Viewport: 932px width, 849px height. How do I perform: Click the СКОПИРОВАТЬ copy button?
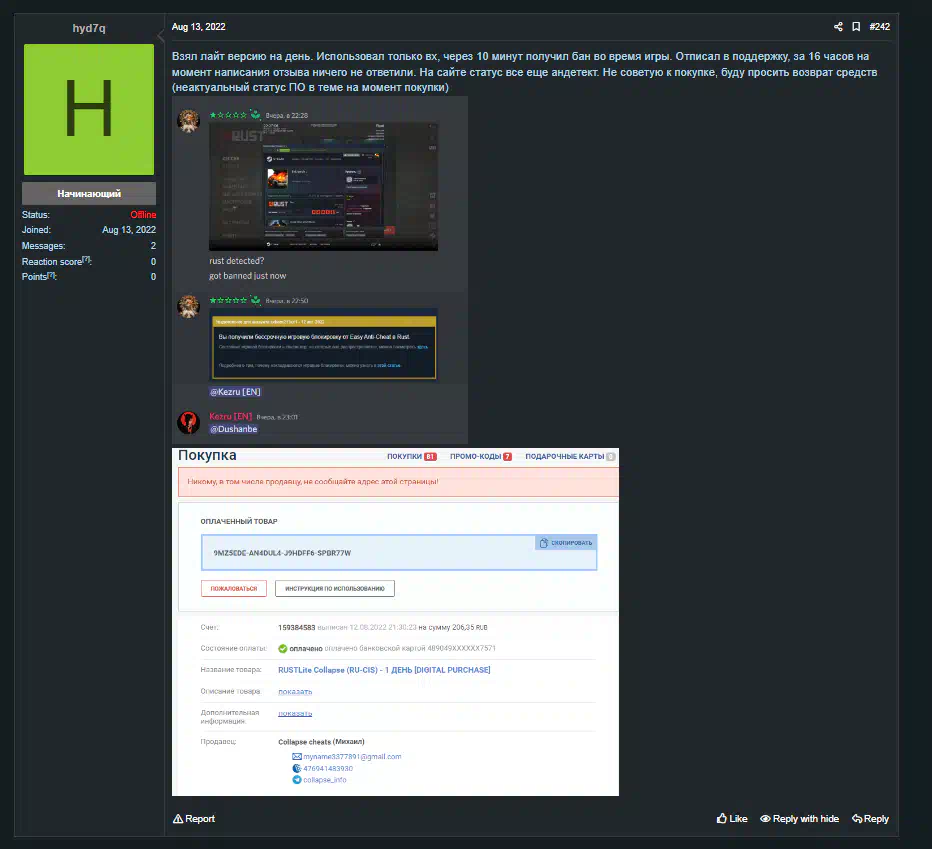(x=566, y=543)
